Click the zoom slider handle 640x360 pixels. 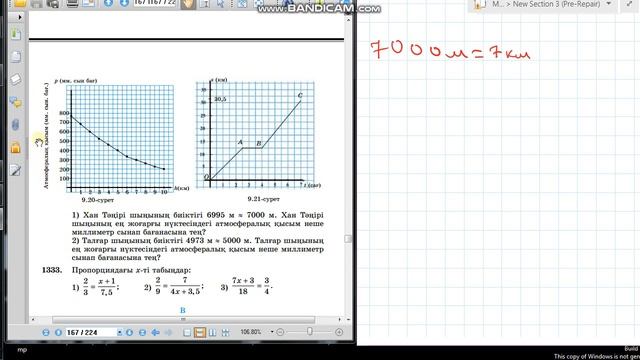click(x=310, y=331)
